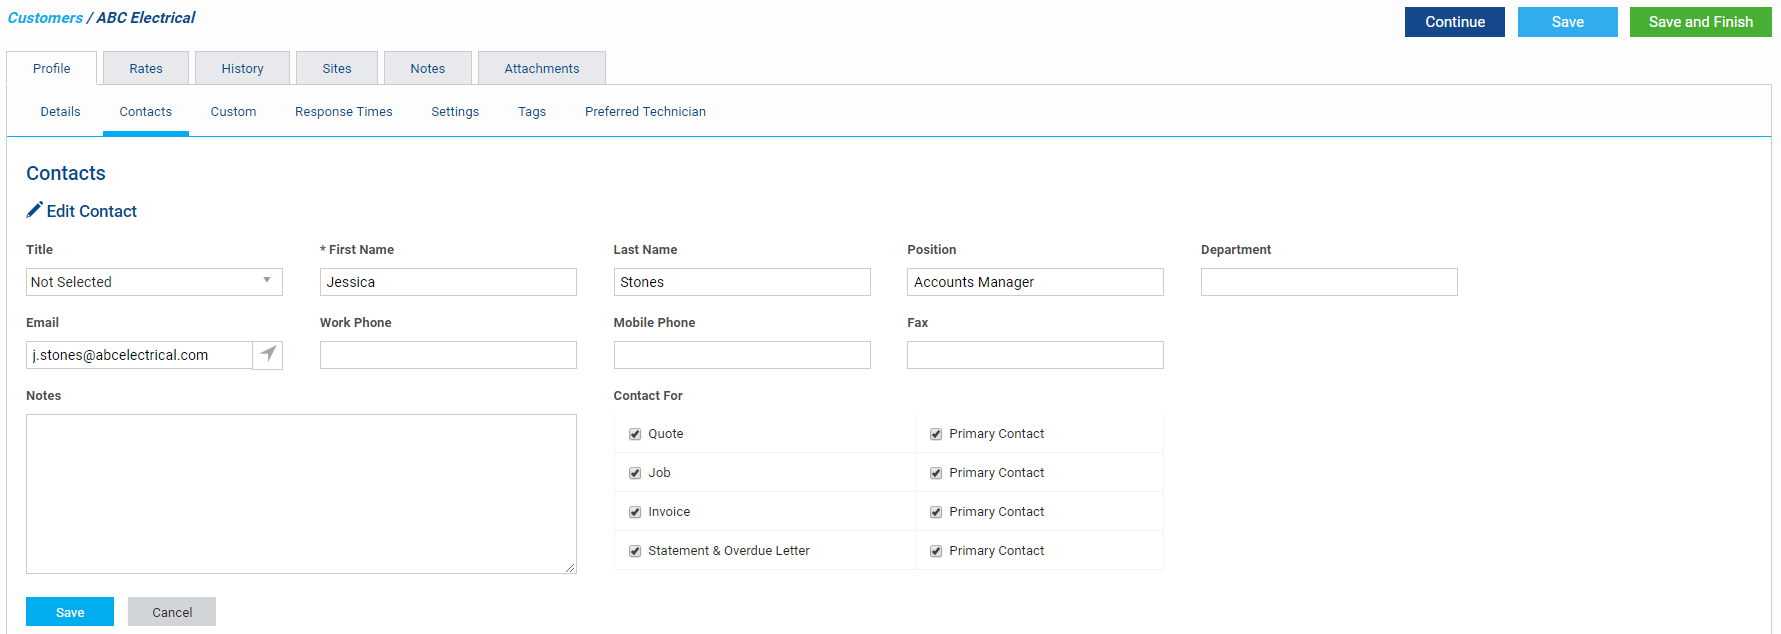Focus the Notes text area
This screenshot has width=1781, height=634.
pos(301,493)
